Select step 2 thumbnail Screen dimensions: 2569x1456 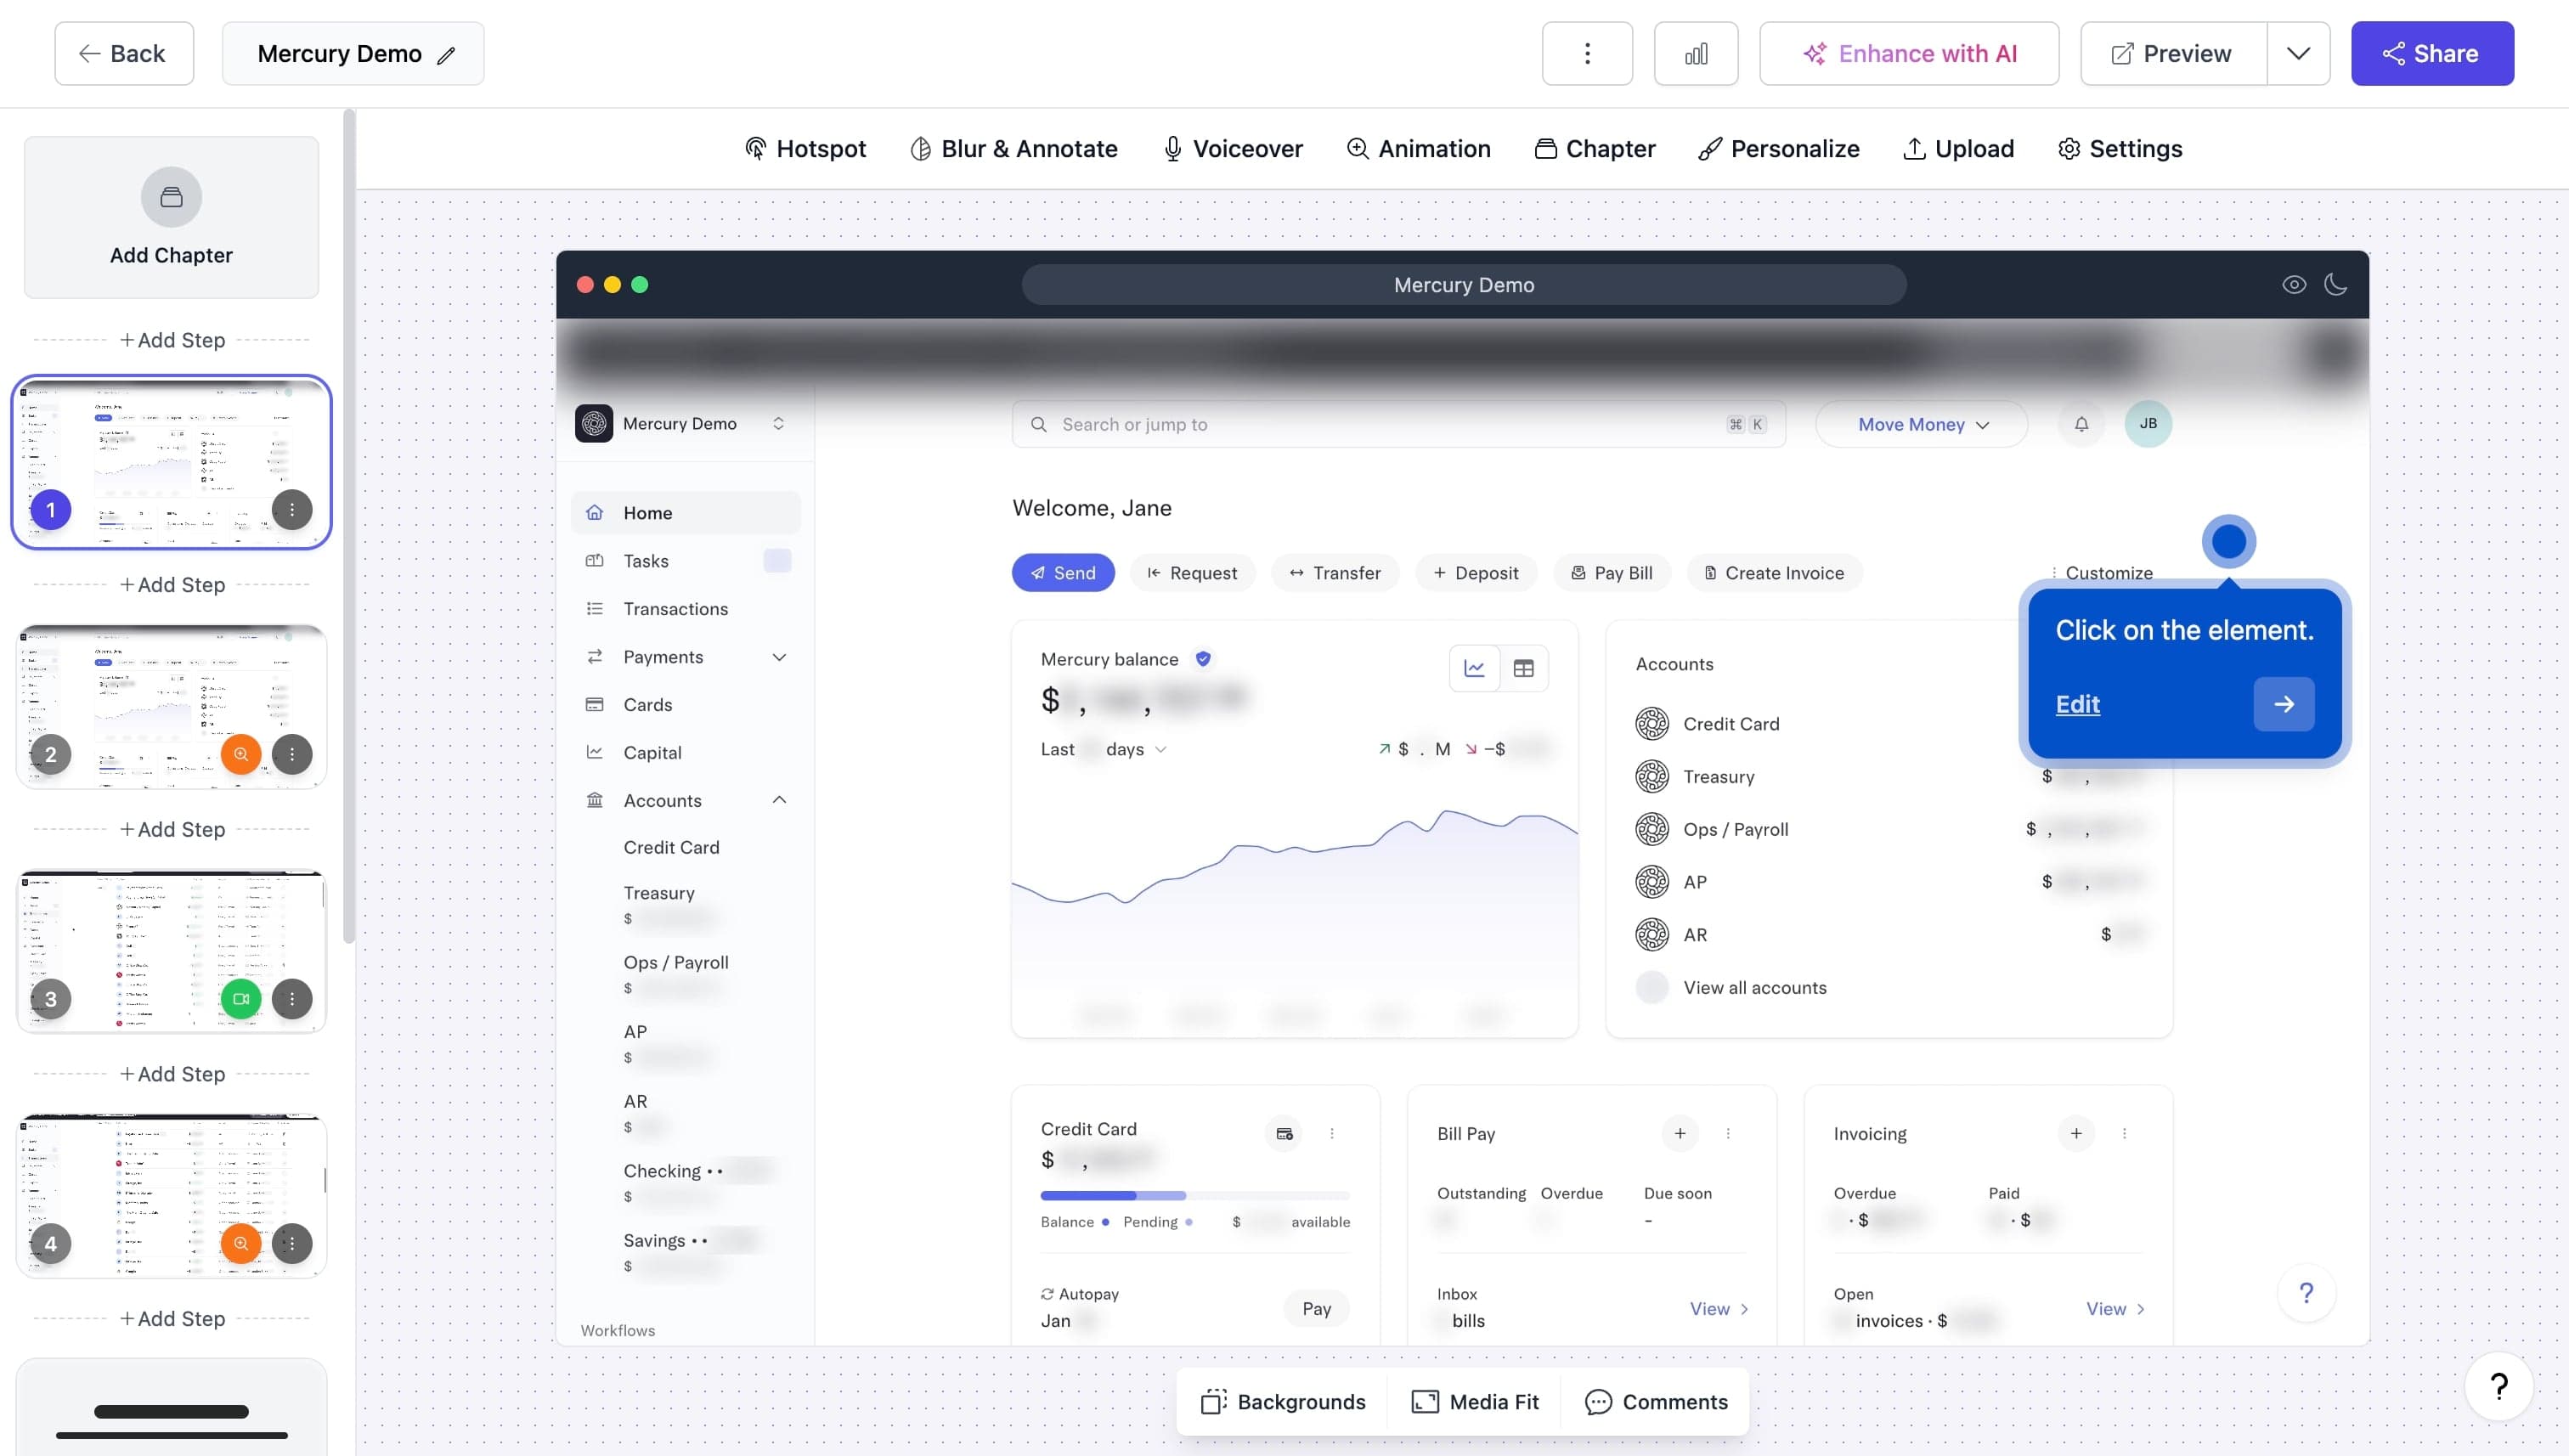coord(171,707)
